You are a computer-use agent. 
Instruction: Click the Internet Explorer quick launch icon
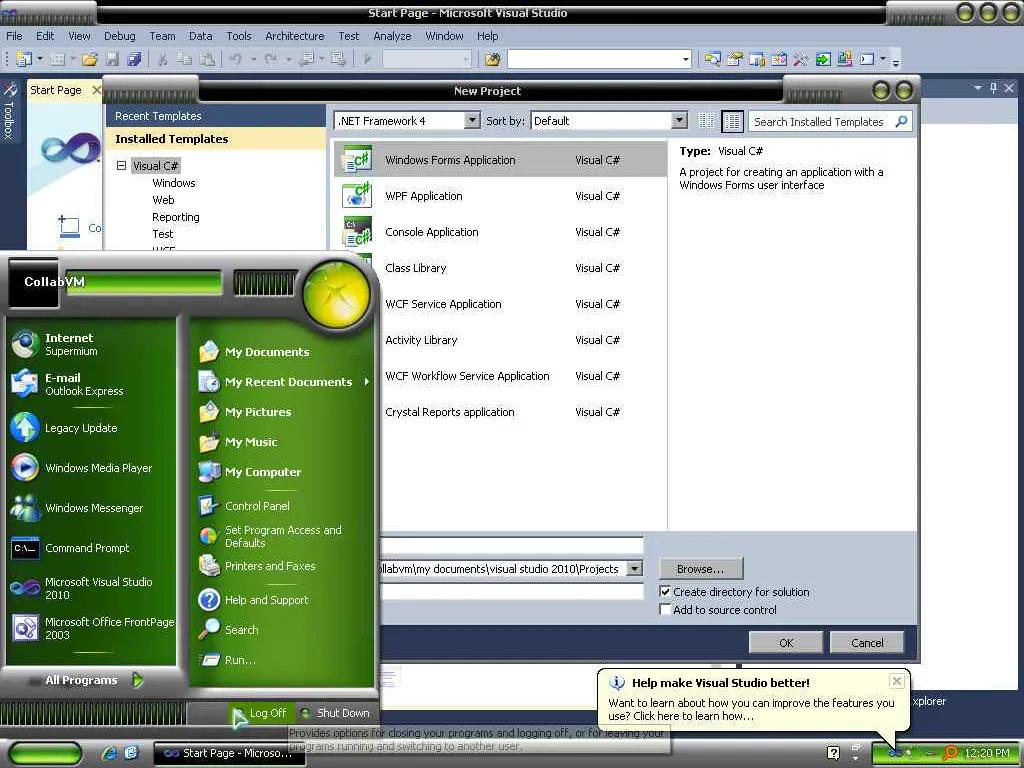tap(110, 753)
